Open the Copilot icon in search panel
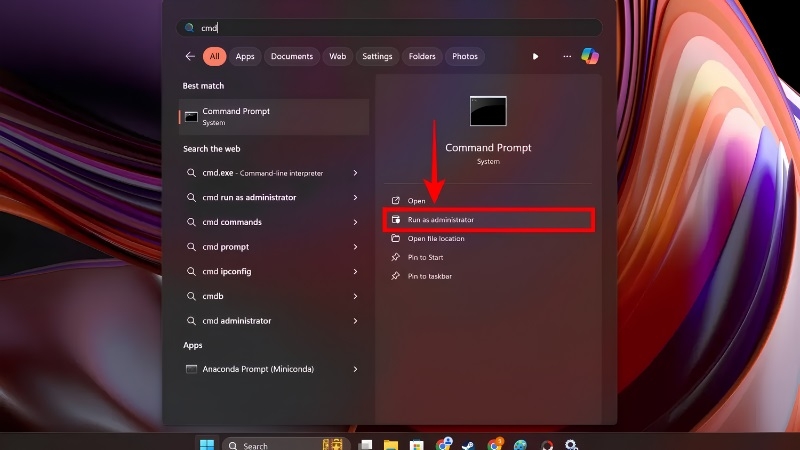This screenshot has height=450, width=800. 590,56
